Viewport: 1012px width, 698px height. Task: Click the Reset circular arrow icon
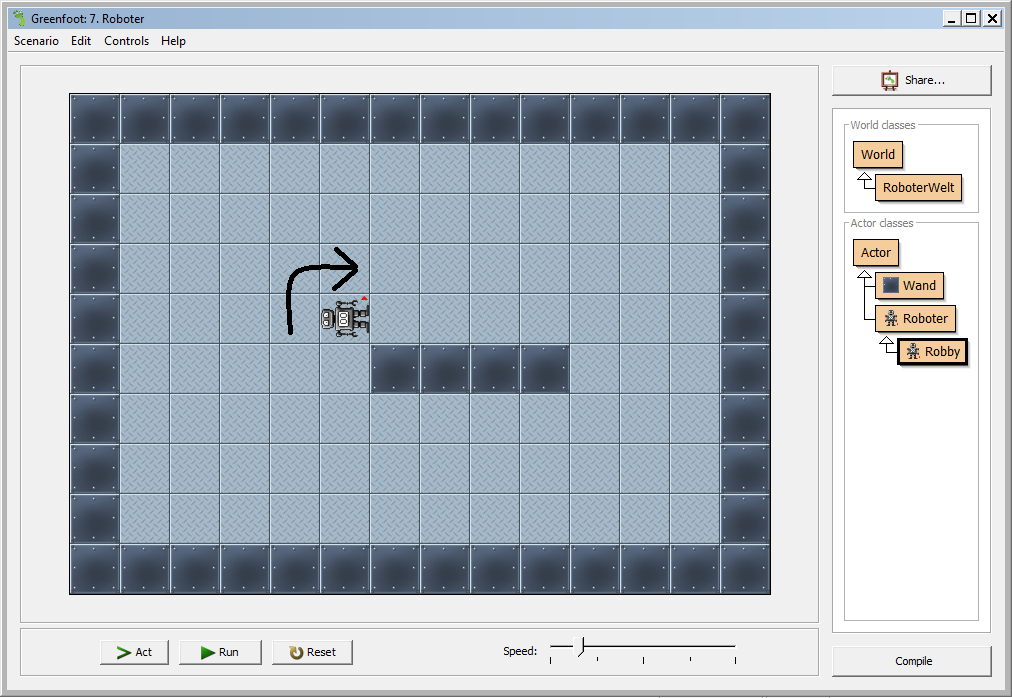tap(296, 652)
